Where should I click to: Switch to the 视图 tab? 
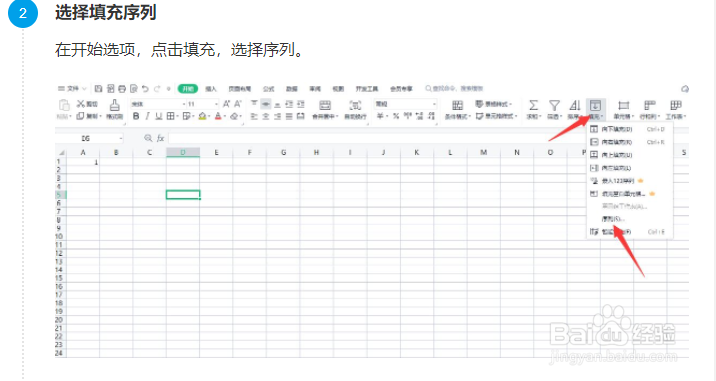[338, 89]
